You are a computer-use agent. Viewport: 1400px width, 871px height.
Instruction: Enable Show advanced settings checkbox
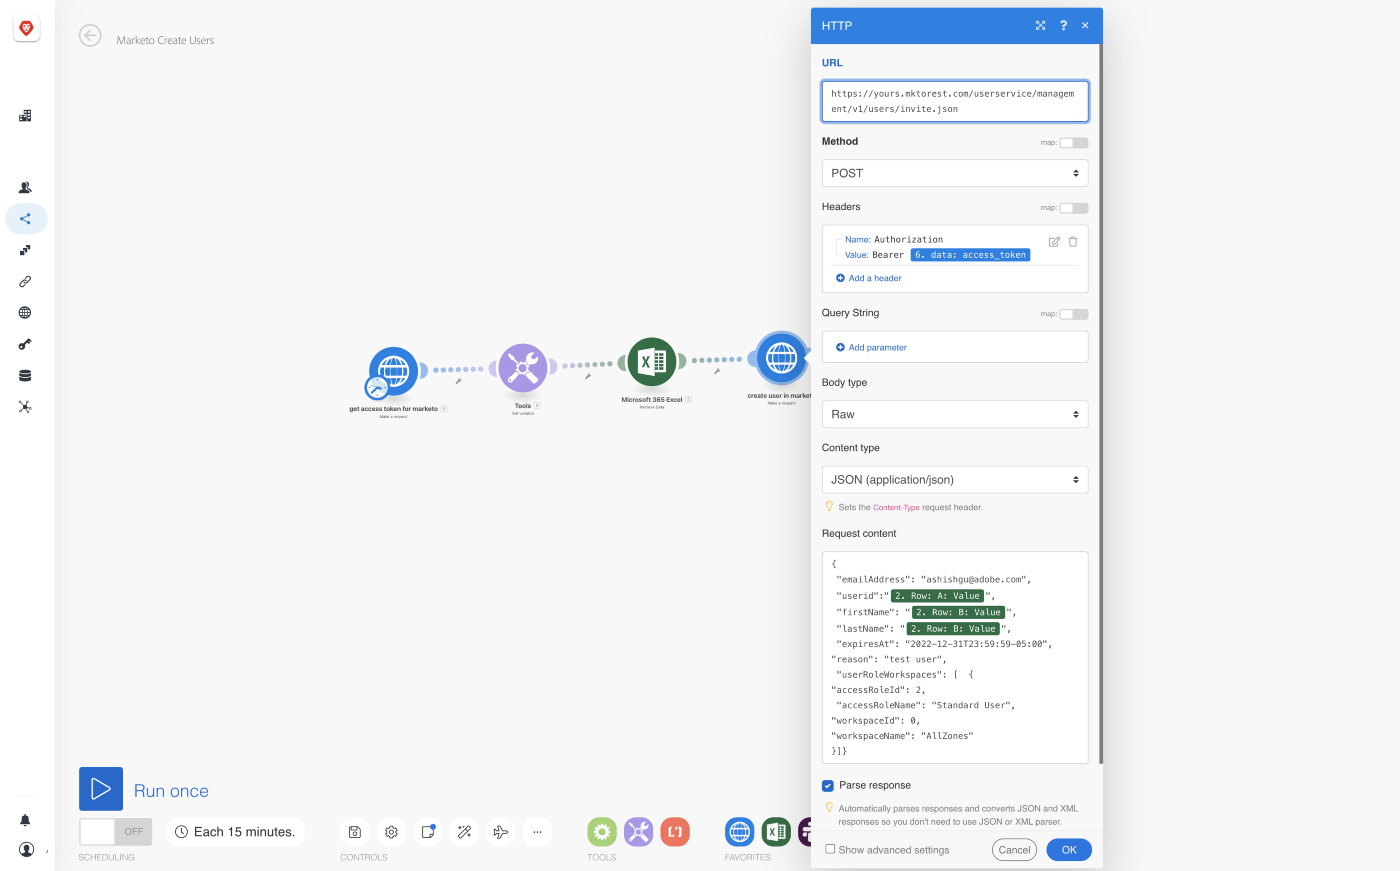830,849
